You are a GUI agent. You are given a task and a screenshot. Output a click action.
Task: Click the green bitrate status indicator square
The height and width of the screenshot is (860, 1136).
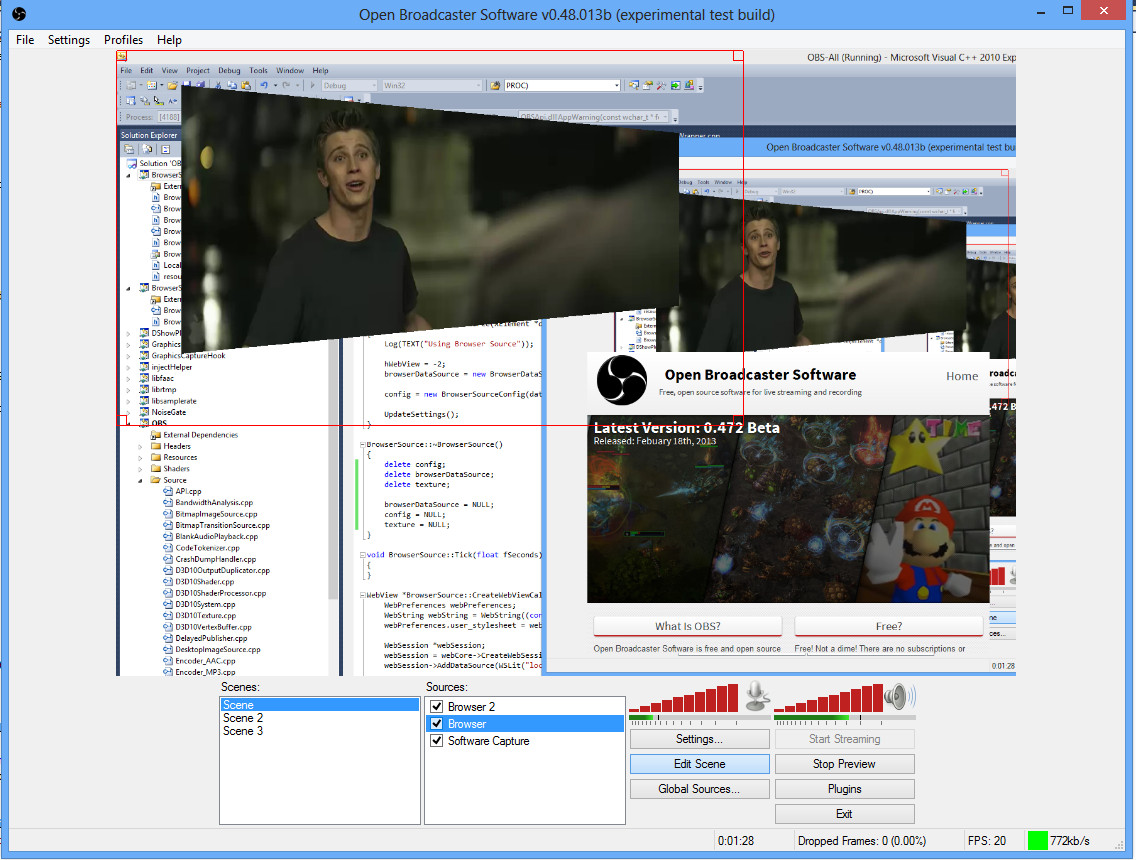(x=1037, y=840)
